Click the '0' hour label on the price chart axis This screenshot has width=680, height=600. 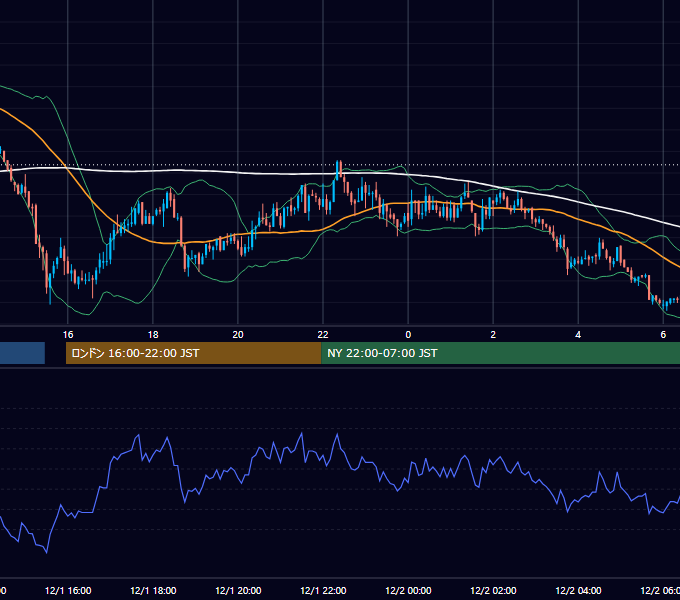pos(408,335)
